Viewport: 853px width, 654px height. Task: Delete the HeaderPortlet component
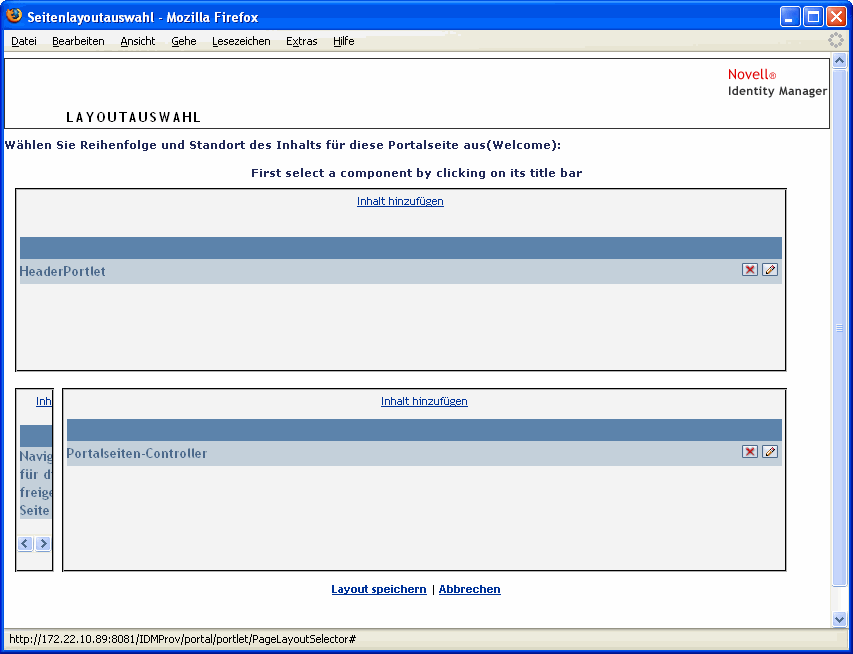coord(750,269)
